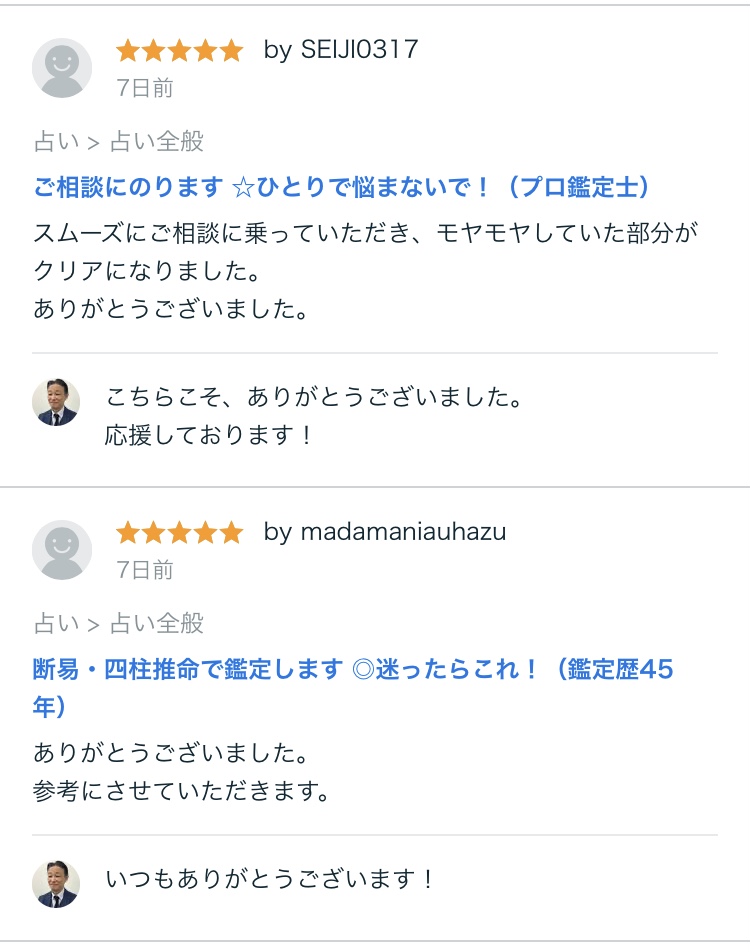Open reviewer madamaniauhazu's profile name
750x952 pixels.
(385, 532)
